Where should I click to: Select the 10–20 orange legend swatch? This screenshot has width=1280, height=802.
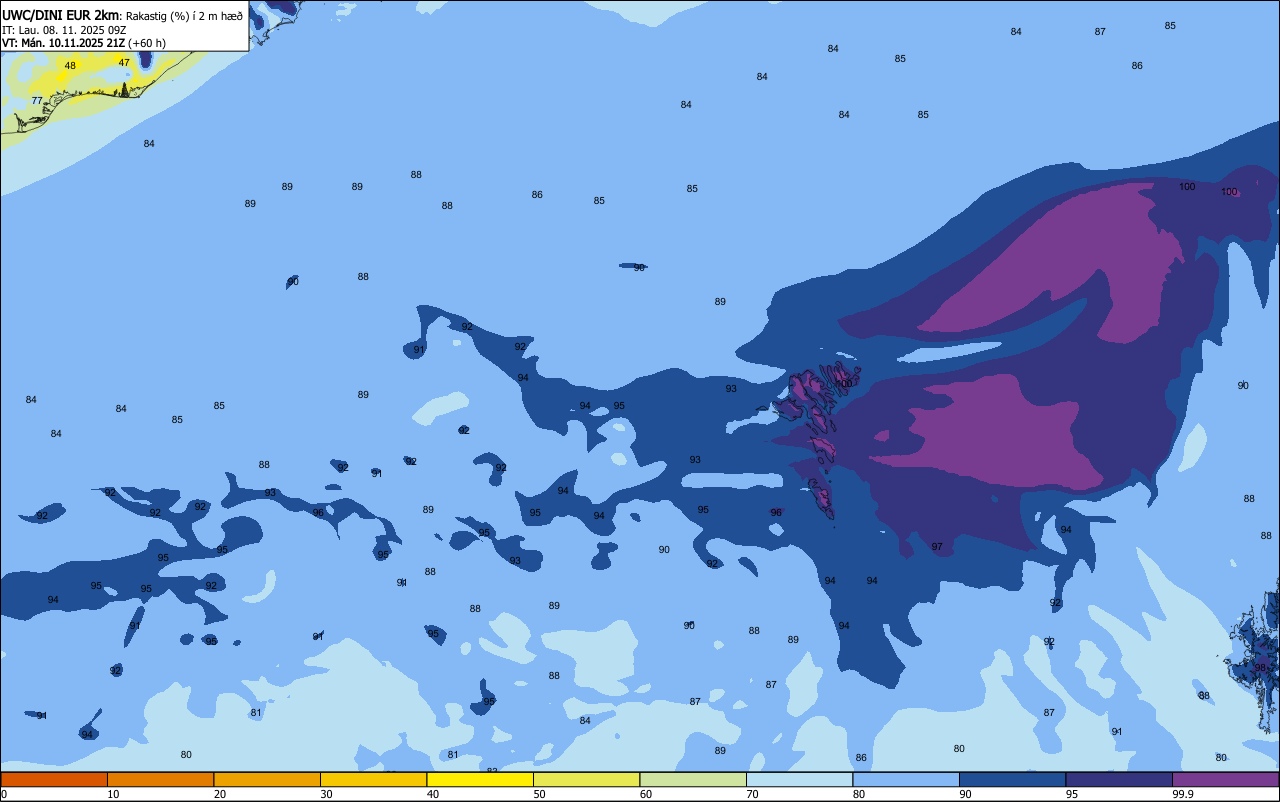pyautogui.click(x=160, y=779)
